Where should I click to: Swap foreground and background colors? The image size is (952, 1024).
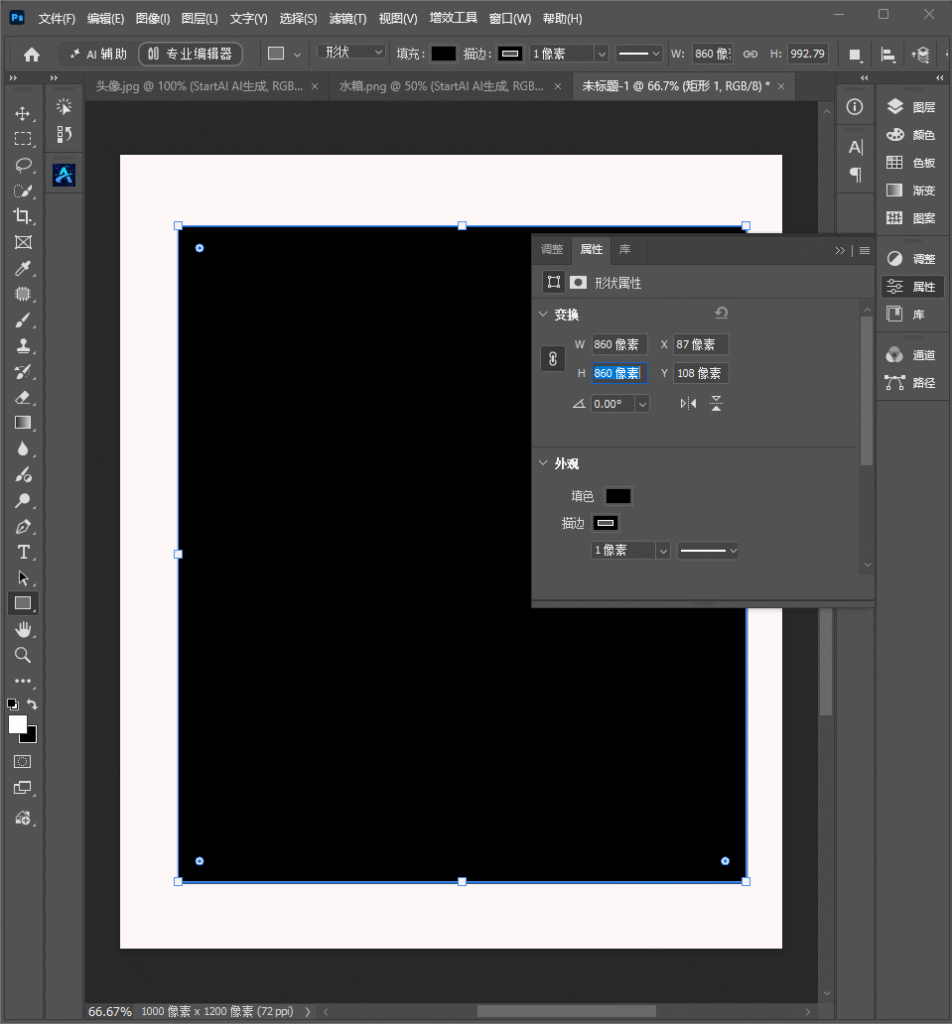tap(32, 704)
